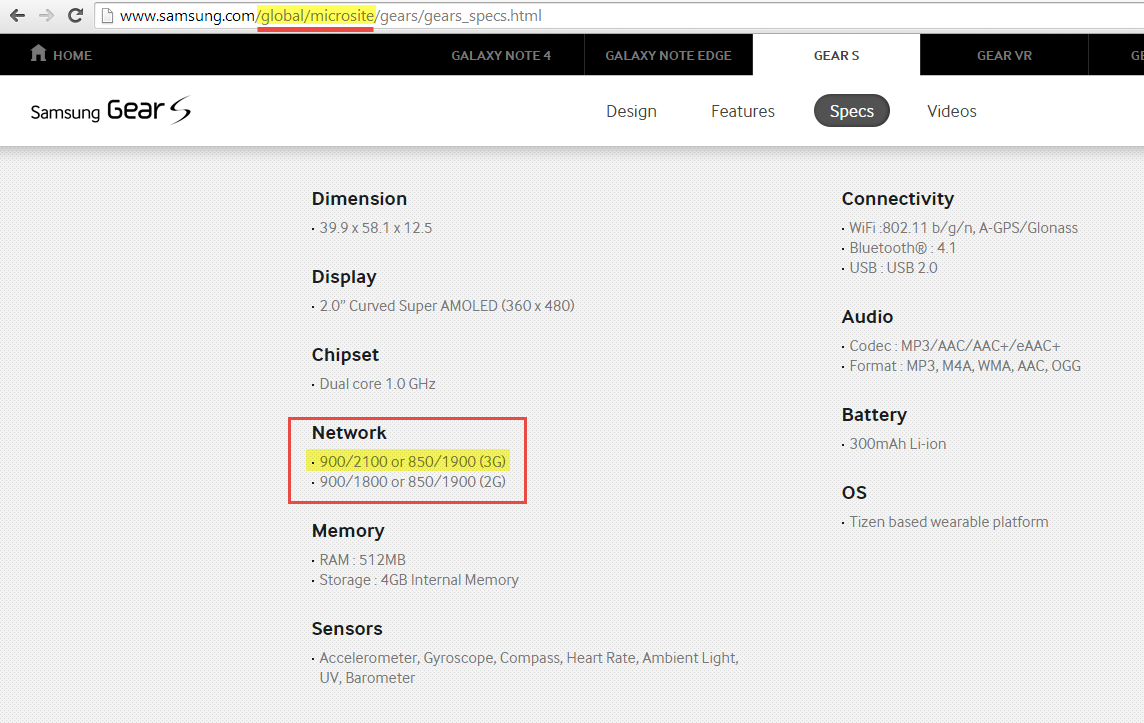
Task: Click the 900/1800 or 850/1900 (2G) line
Action: pyautogui.click(x=412, y=482)
